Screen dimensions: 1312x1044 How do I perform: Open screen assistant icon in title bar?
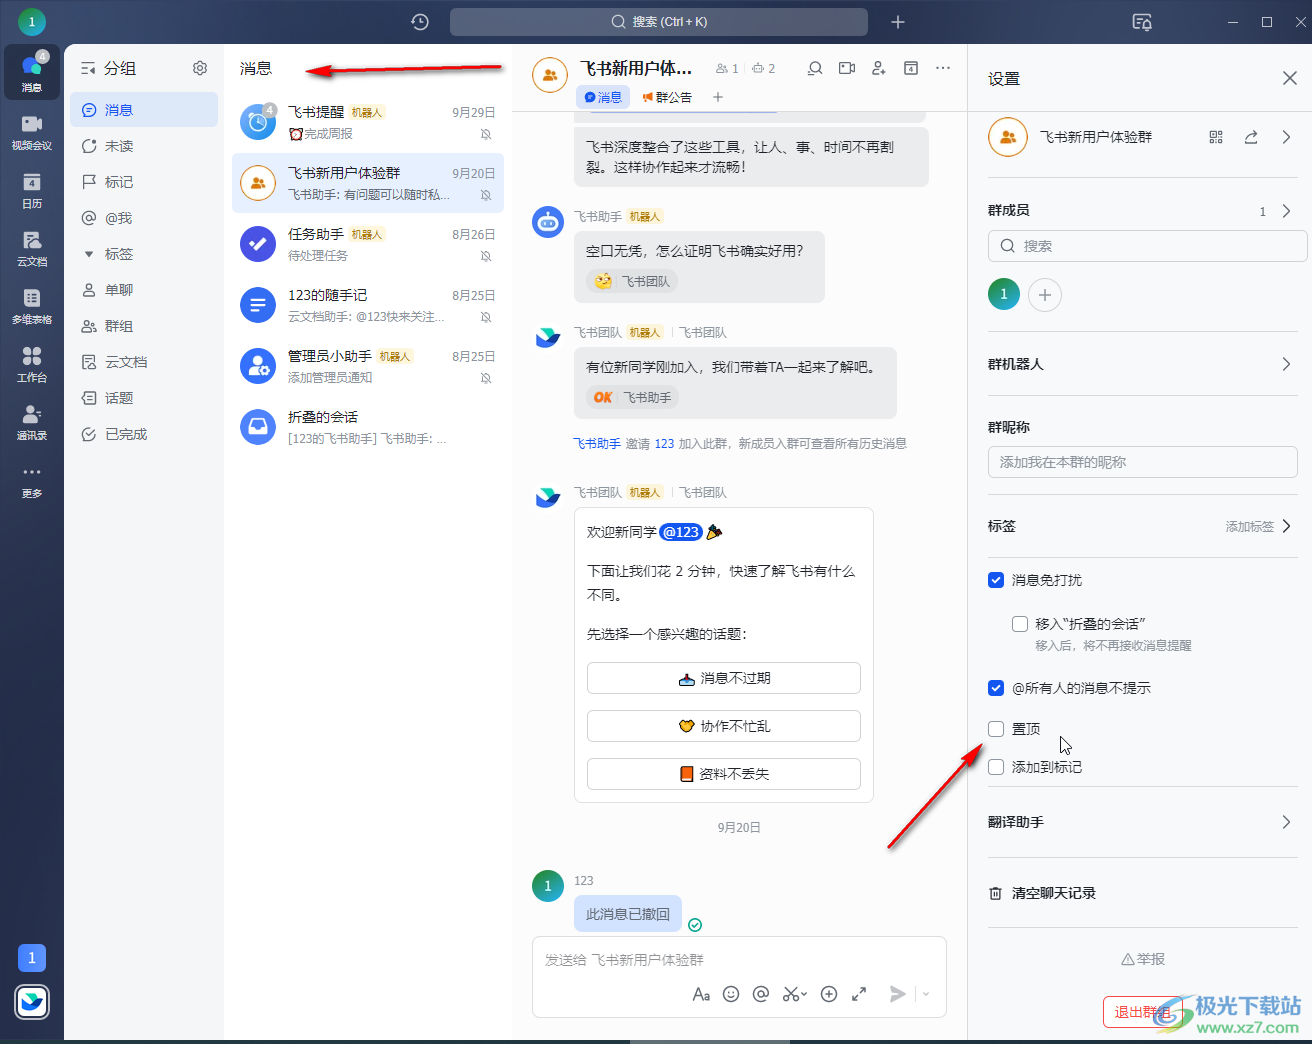(1142, 22)
